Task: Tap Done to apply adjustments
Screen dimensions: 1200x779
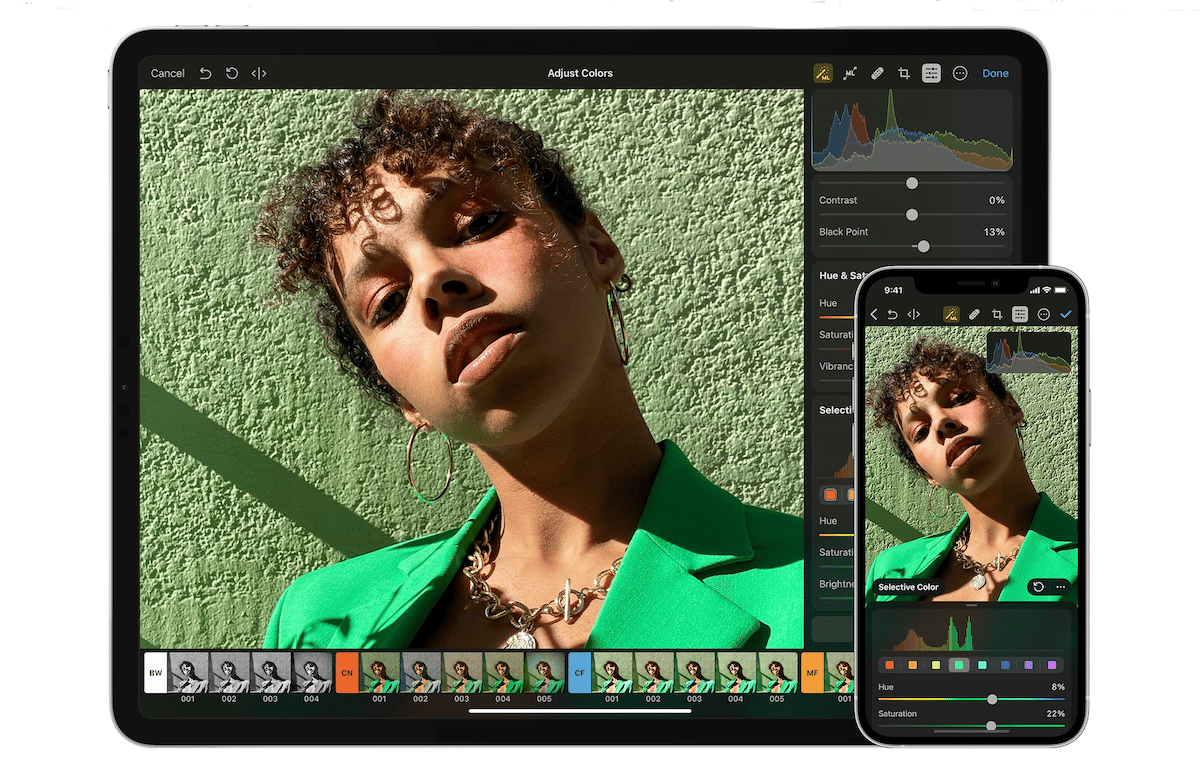Action: coord(995,73)
